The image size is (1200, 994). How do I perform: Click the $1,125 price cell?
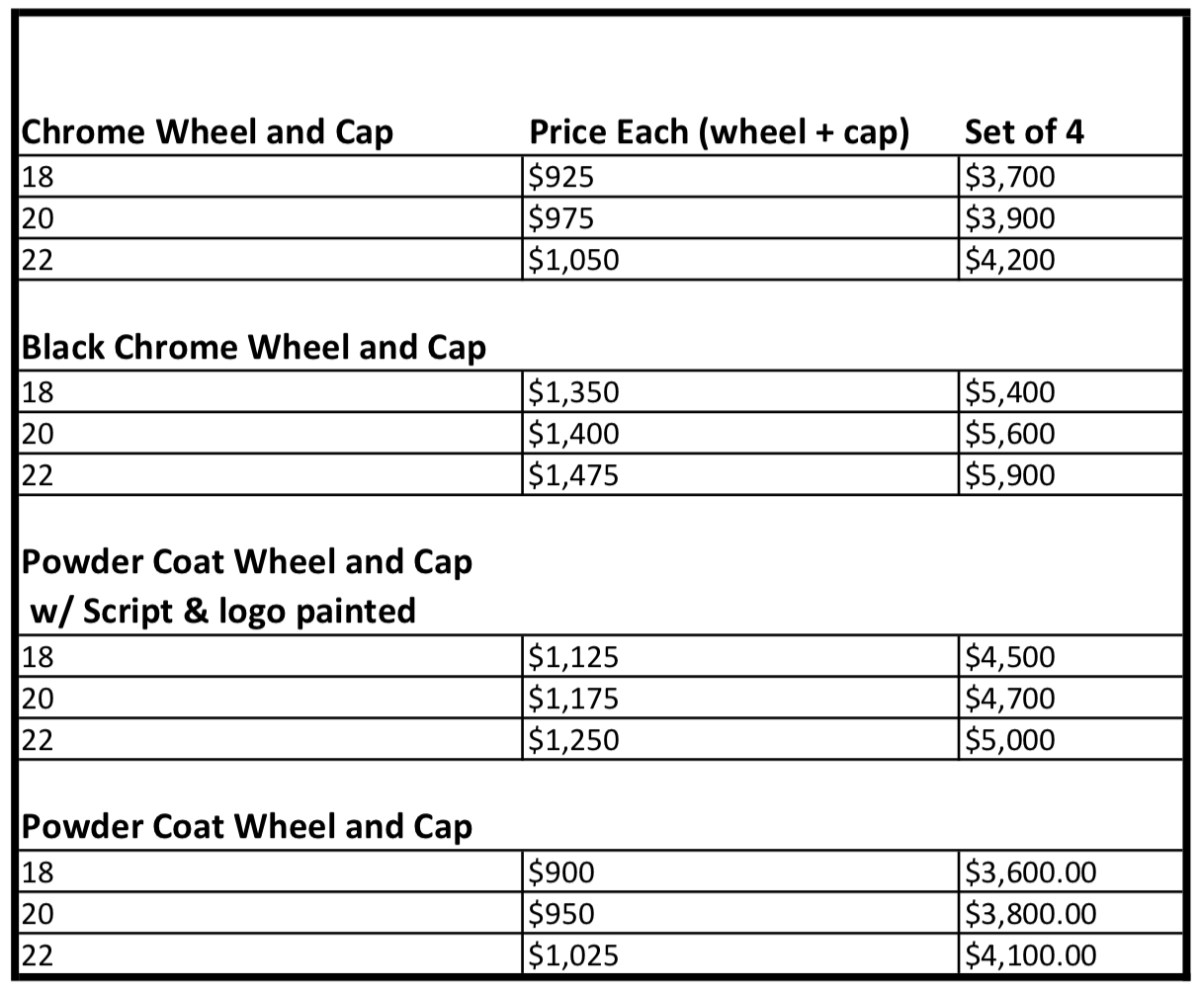574,657
